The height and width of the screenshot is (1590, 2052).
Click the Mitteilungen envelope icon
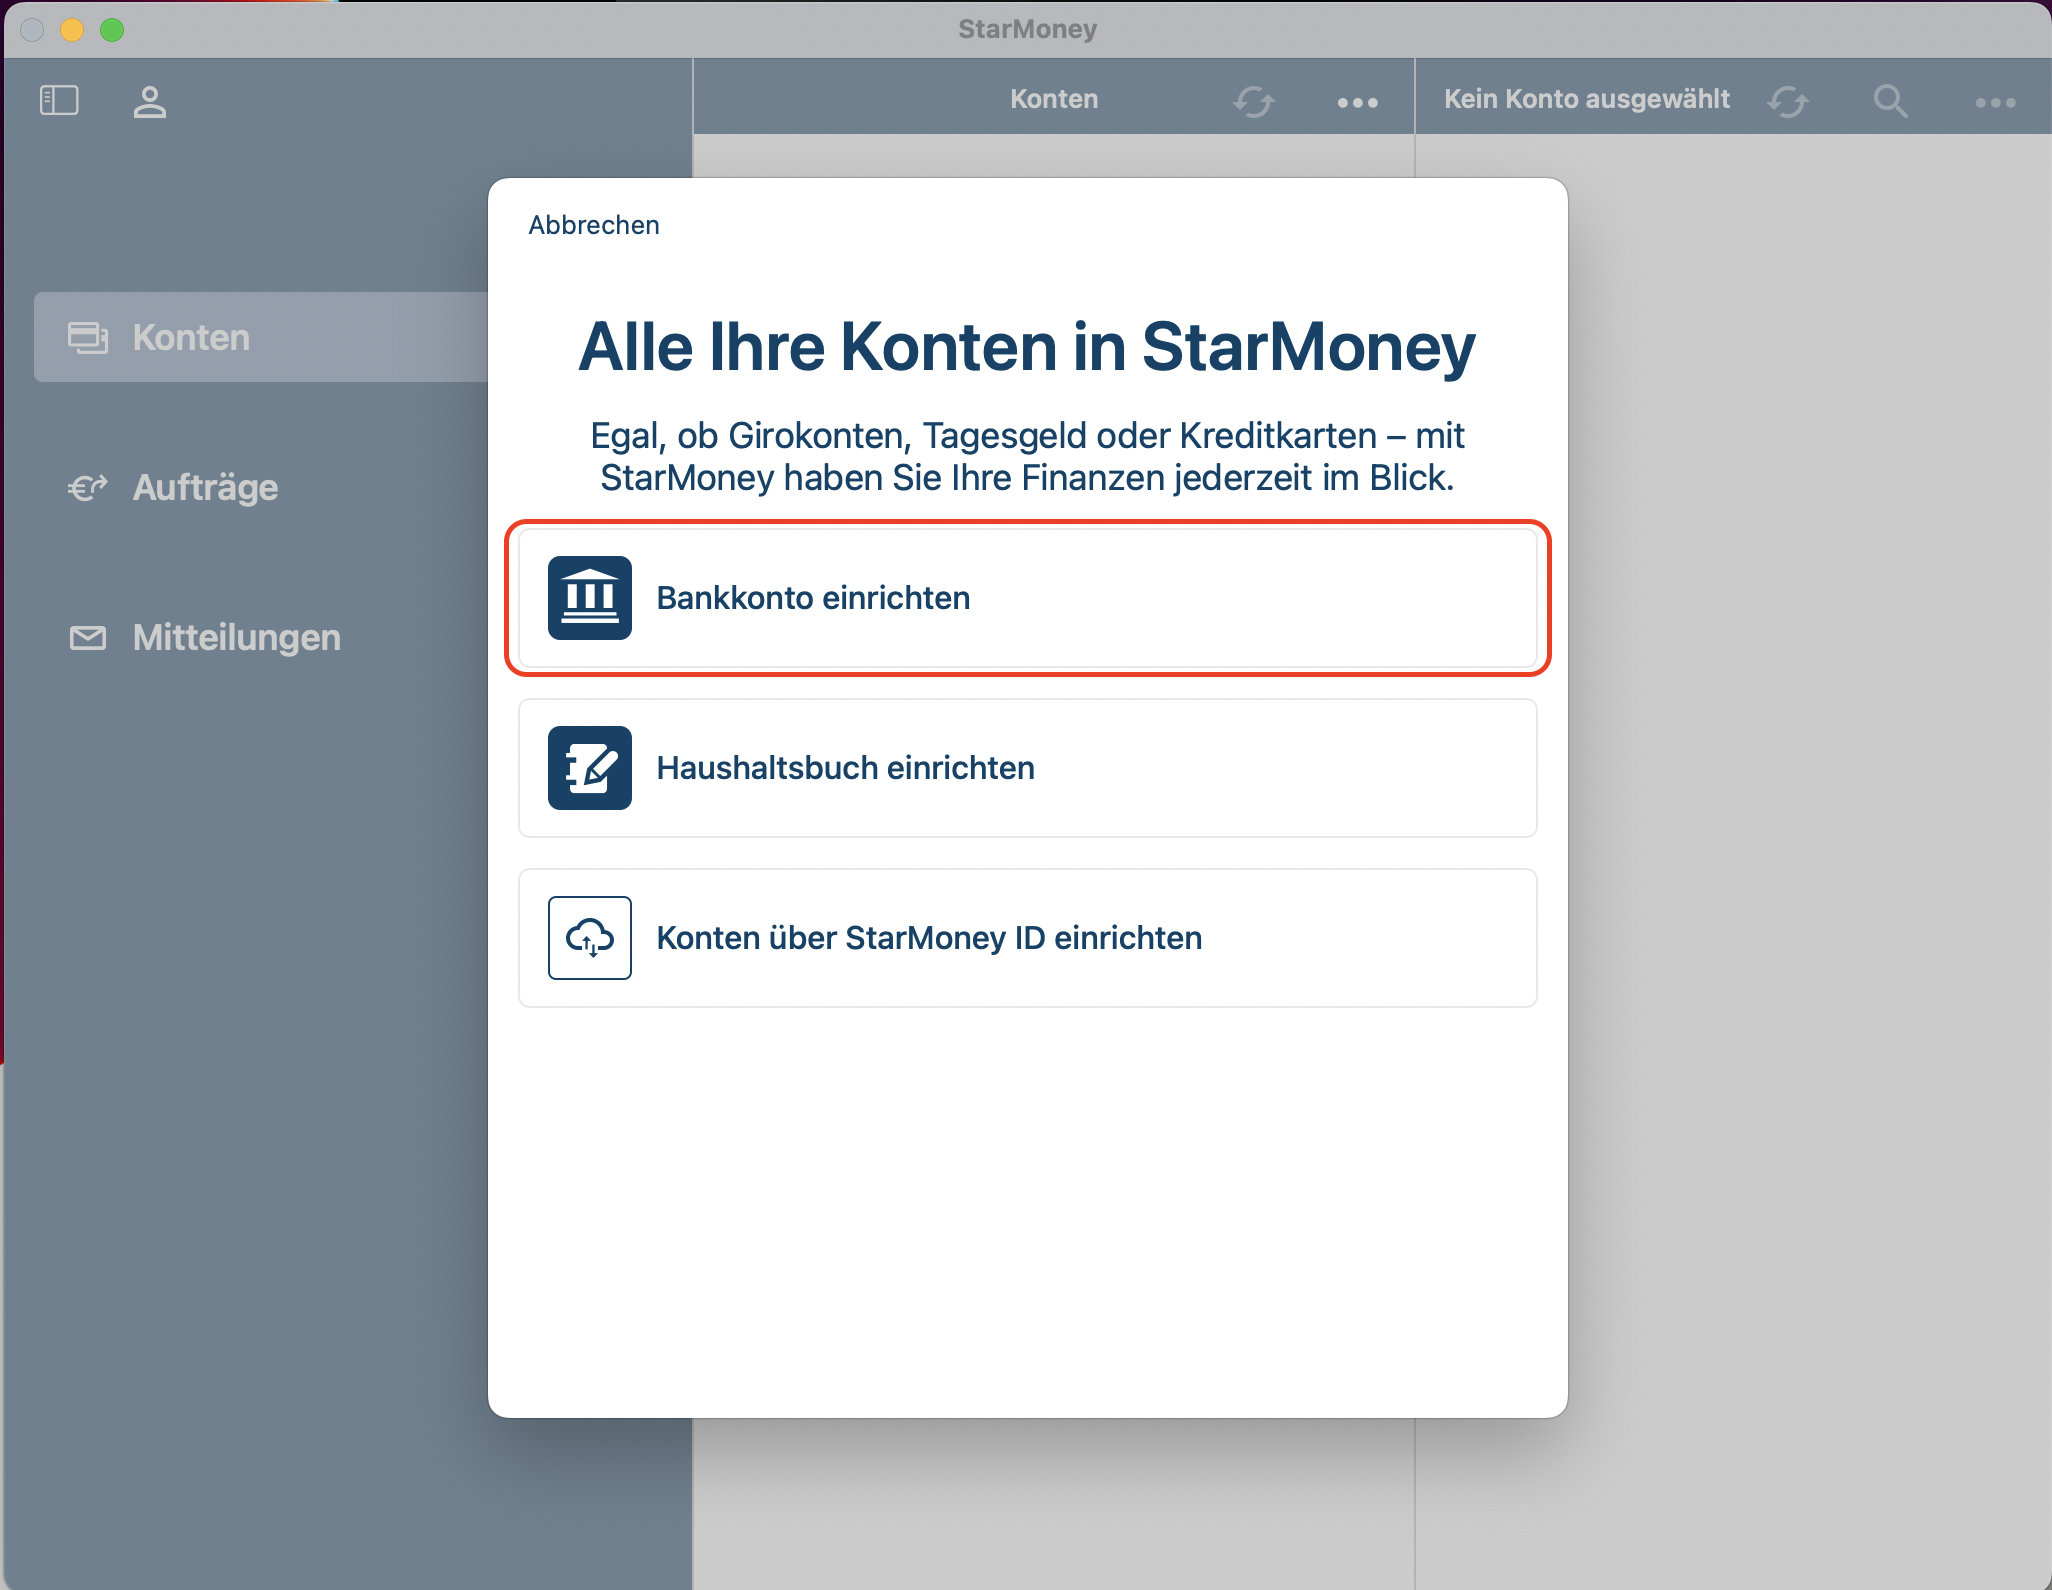(x=88, y=638)
